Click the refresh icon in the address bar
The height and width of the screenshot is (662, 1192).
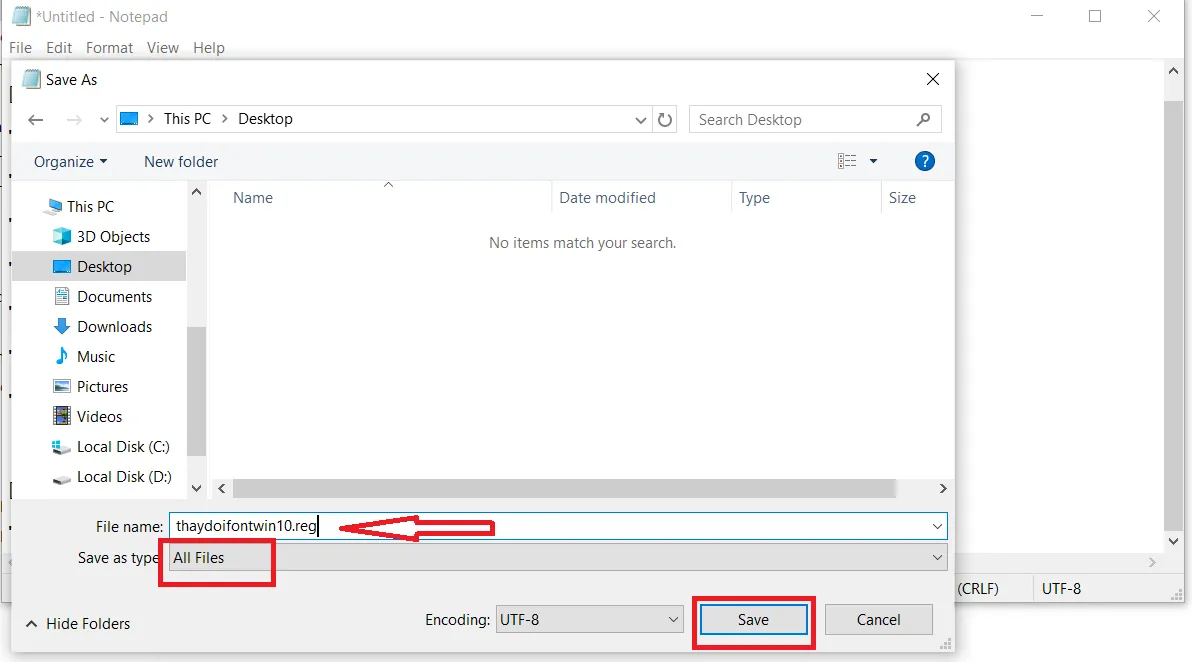[x=666, y=119]
